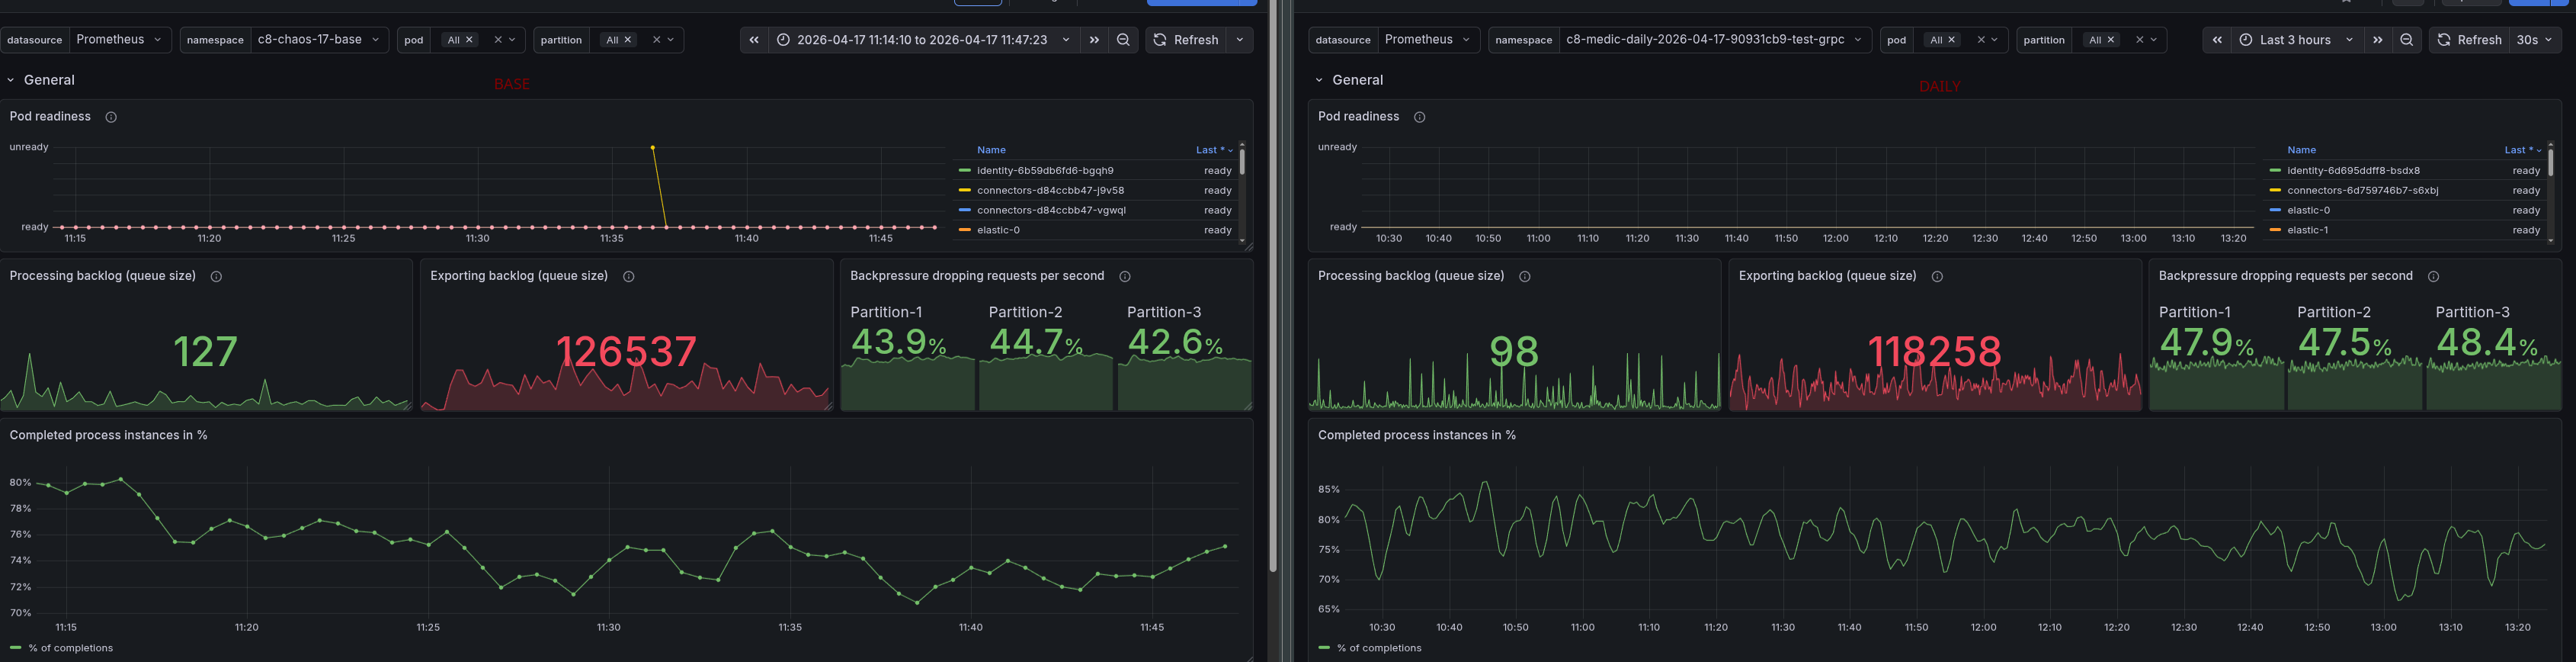Shift time range backward on the daily dashboard
This screenshot has height=662, width=2576.
pyautogui.click(x=2217, y=40)
